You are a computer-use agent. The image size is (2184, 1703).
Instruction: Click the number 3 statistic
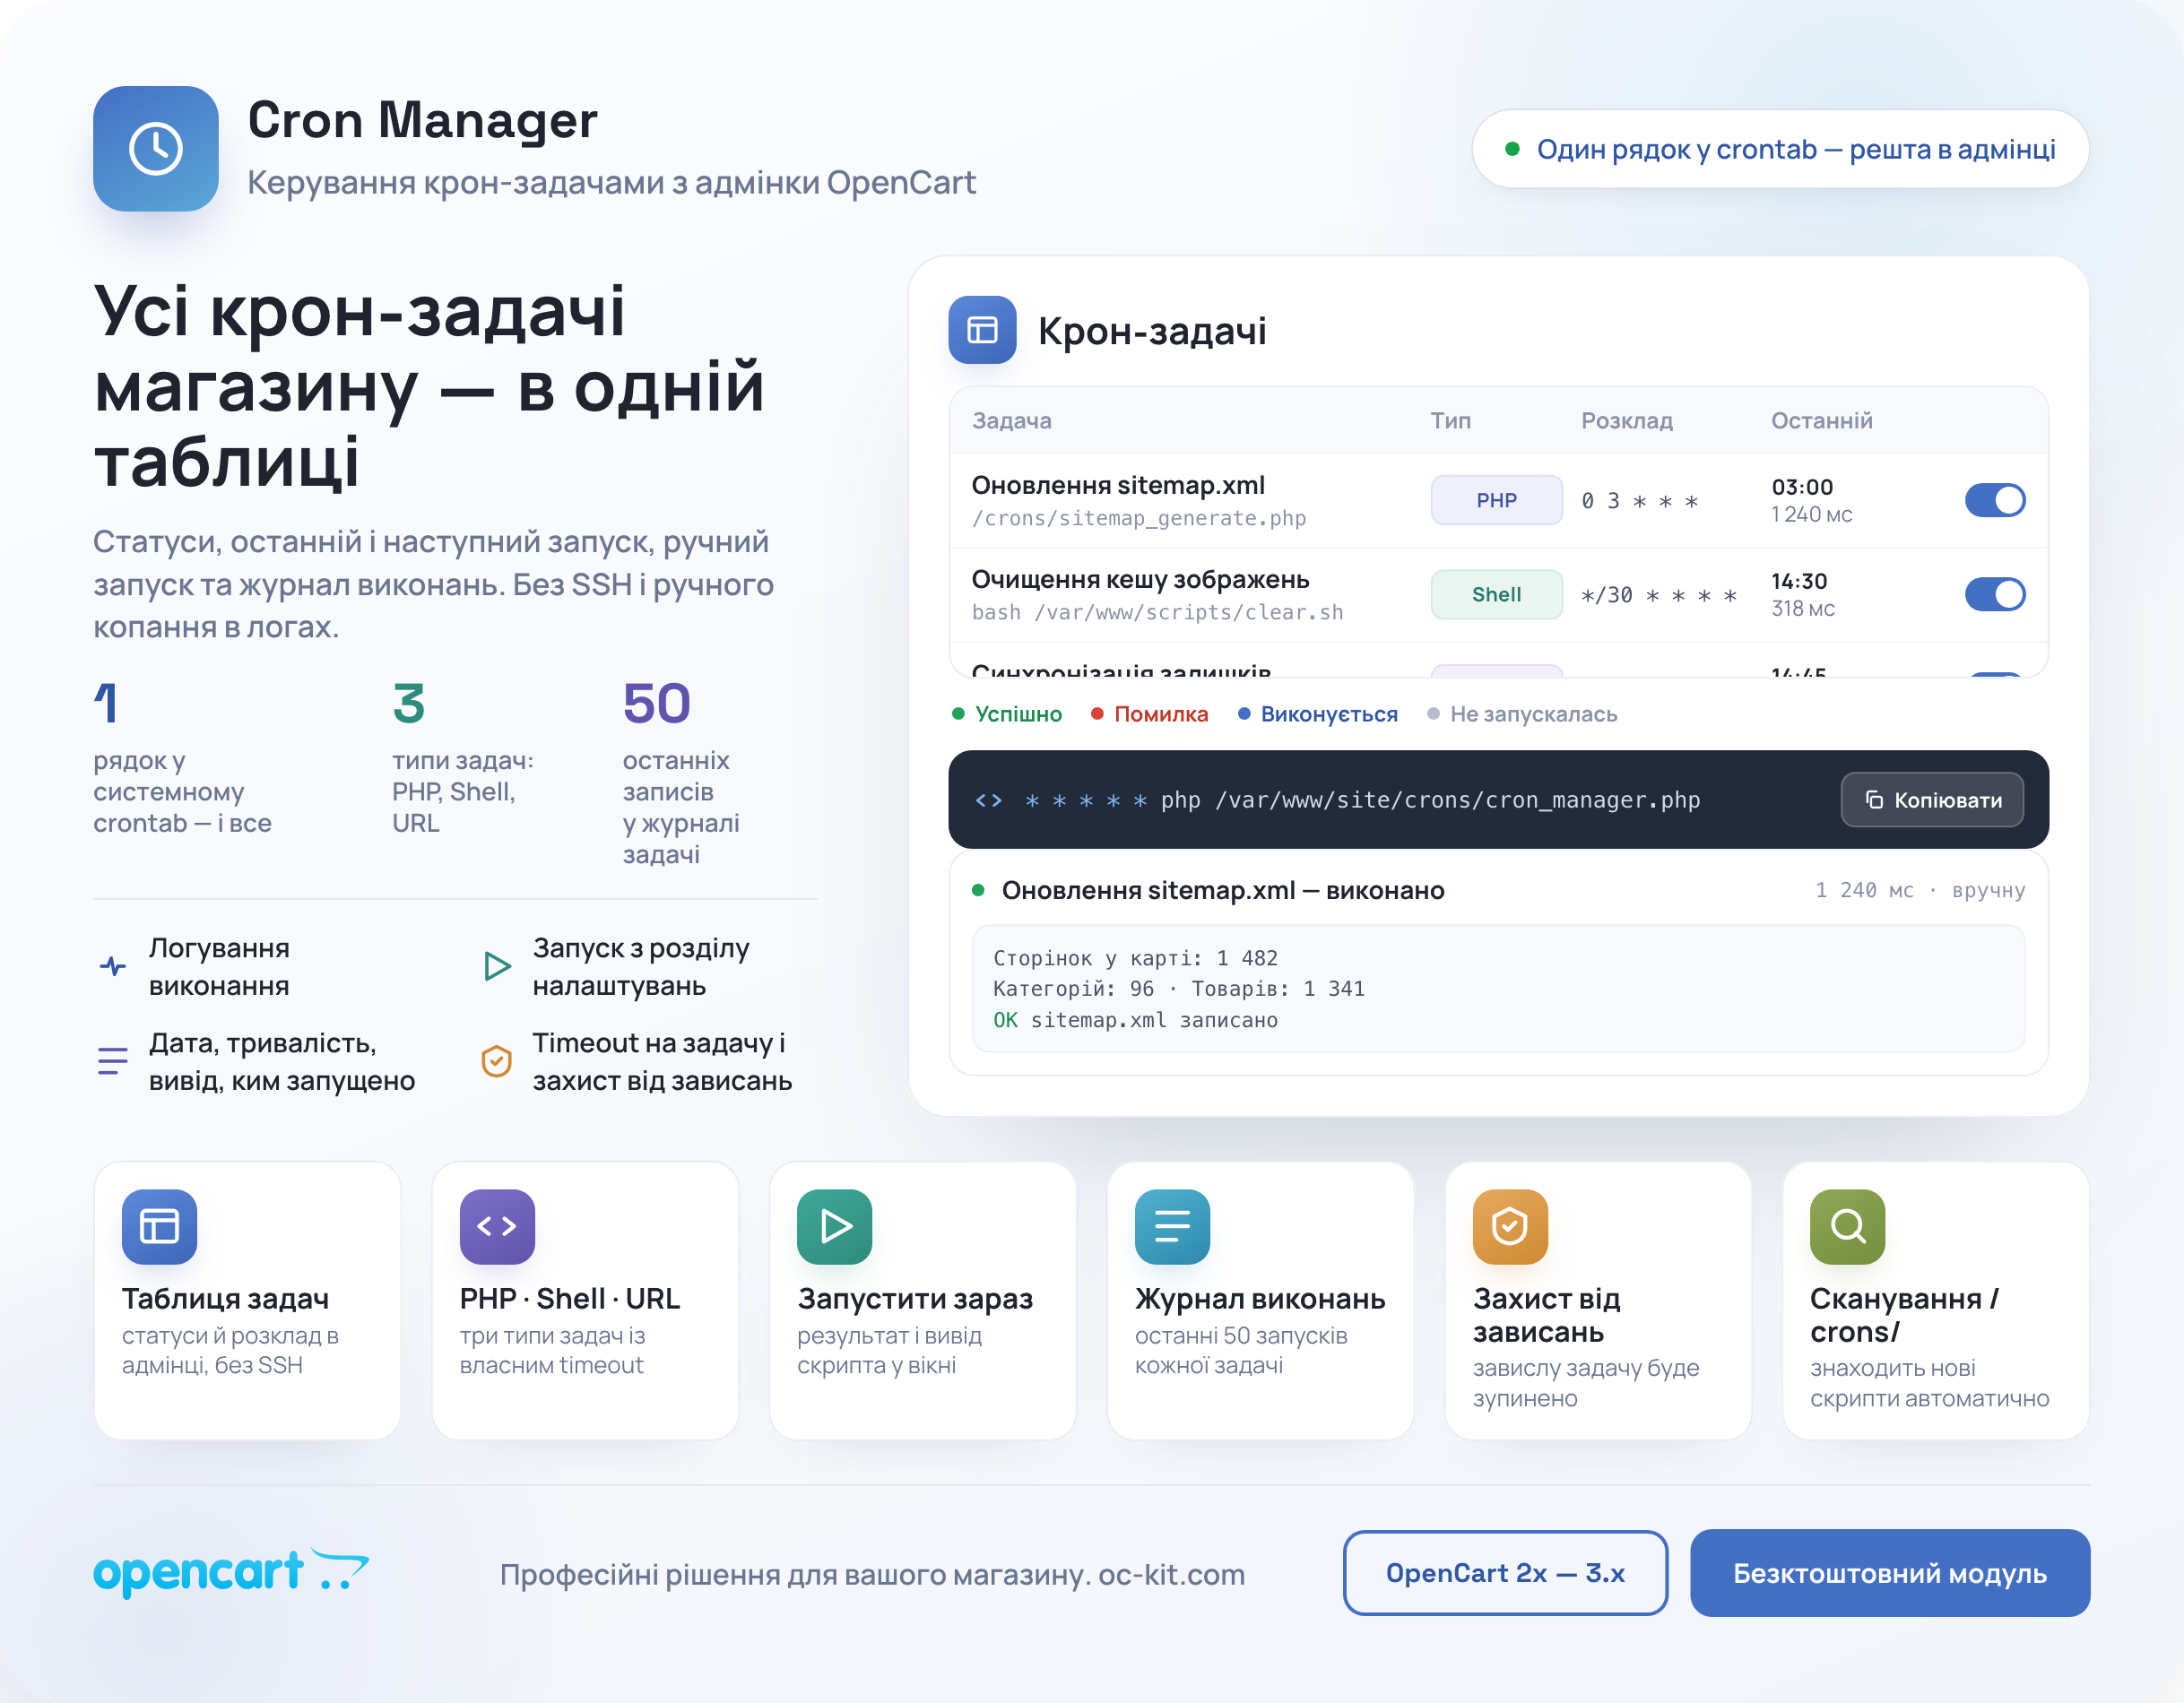(x=408, y=703)
